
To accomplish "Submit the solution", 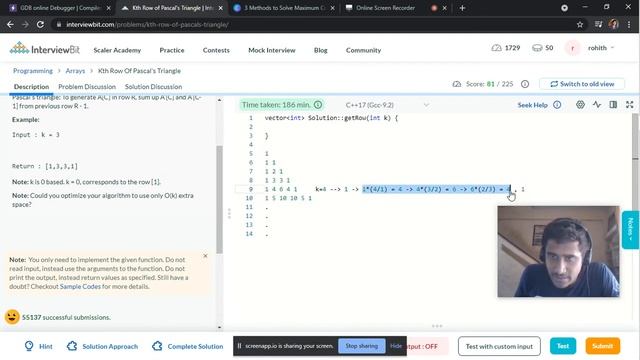I will pyautogui.click(x=602, y=346).
